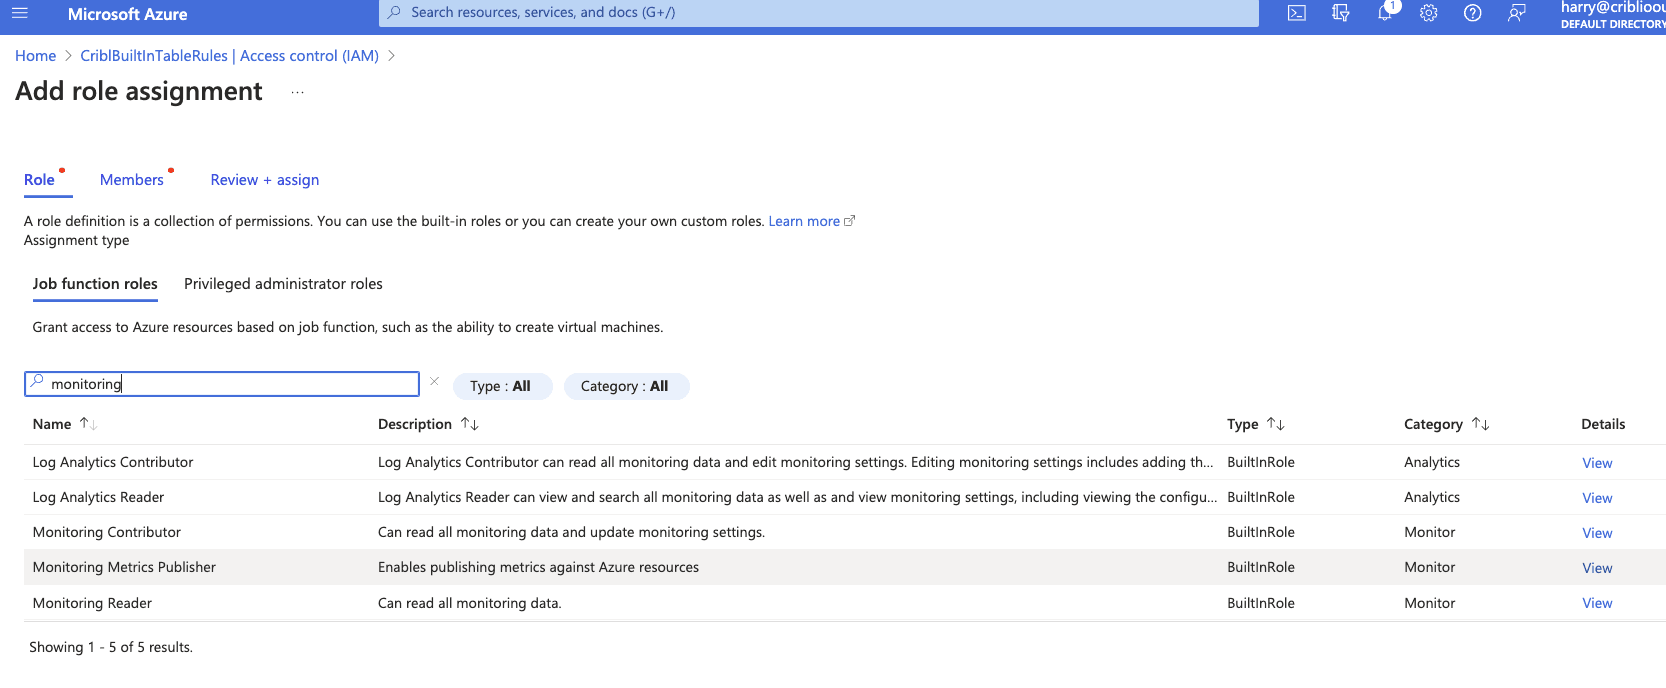The width and height of the screenshot is (1666, 688).
Task: Open the Type : All filter
Action: coord(501,386)
